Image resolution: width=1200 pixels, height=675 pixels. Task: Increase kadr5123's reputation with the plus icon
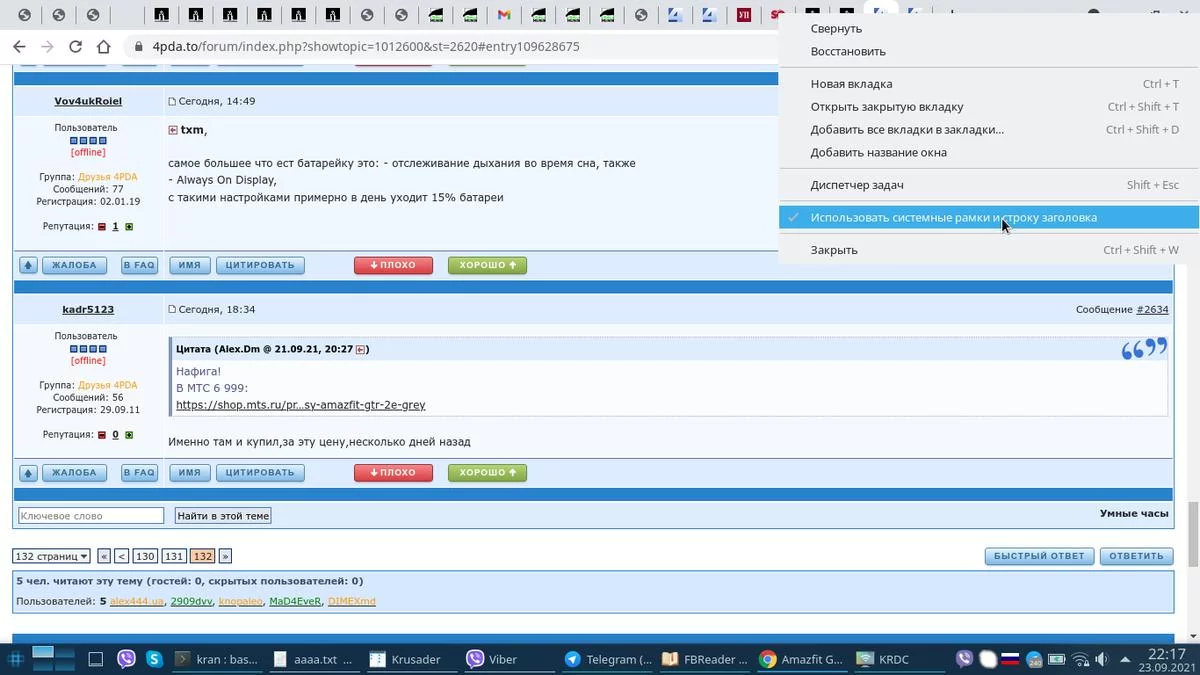pyautogui.click(x=129, y=435)
